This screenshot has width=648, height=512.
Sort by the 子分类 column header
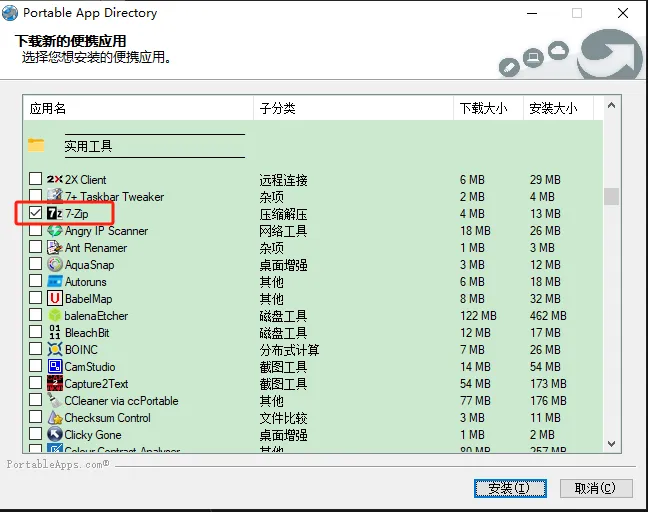coord(353,108)
